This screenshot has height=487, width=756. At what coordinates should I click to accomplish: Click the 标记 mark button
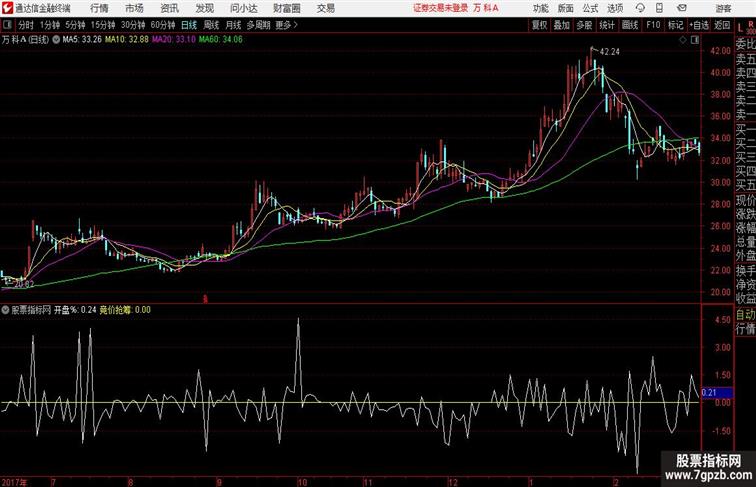pos(675,25)
